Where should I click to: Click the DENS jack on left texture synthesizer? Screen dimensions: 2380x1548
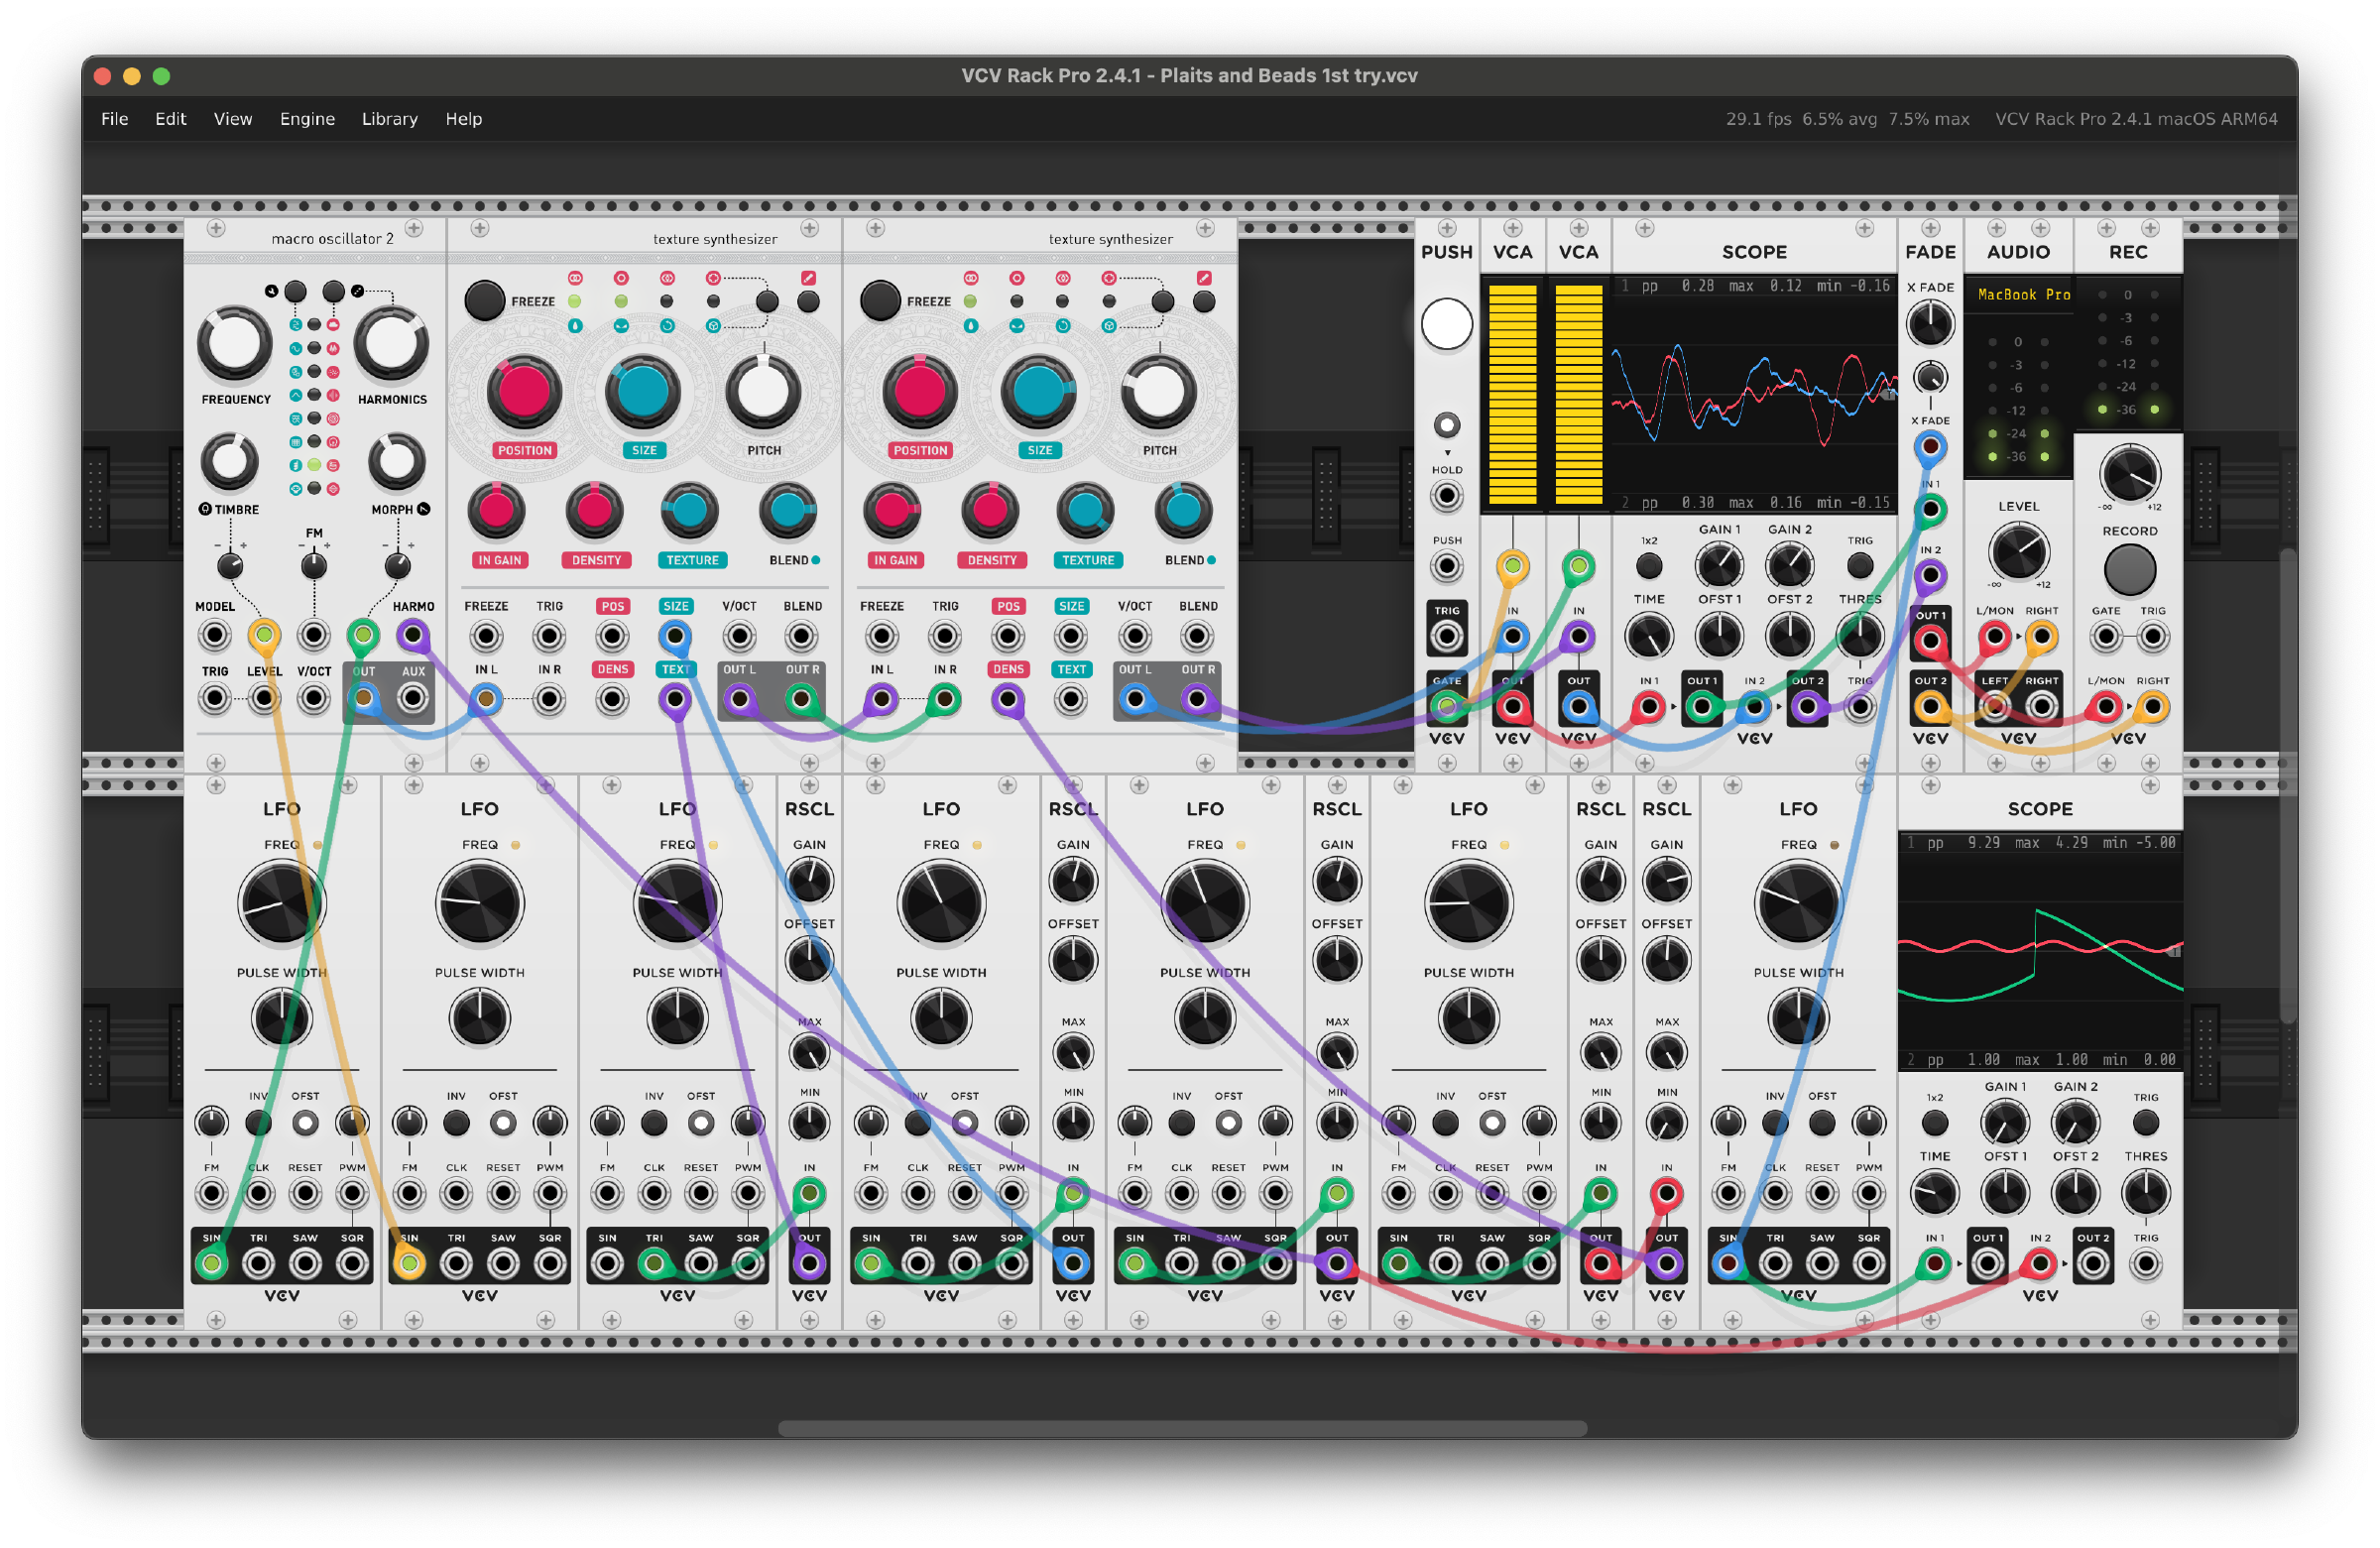click(x=612, y=700)
